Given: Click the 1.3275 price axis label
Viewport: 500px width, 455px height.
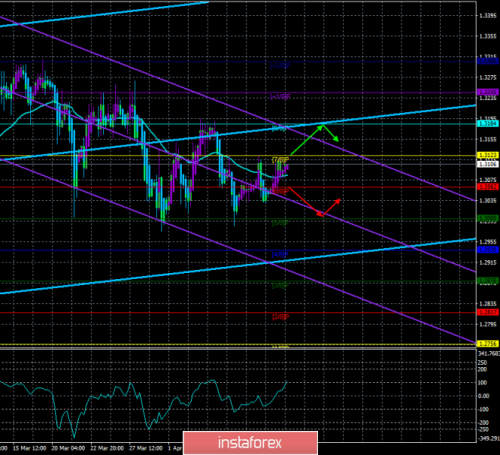Looking at the screenshot, I should click(488, 78).
